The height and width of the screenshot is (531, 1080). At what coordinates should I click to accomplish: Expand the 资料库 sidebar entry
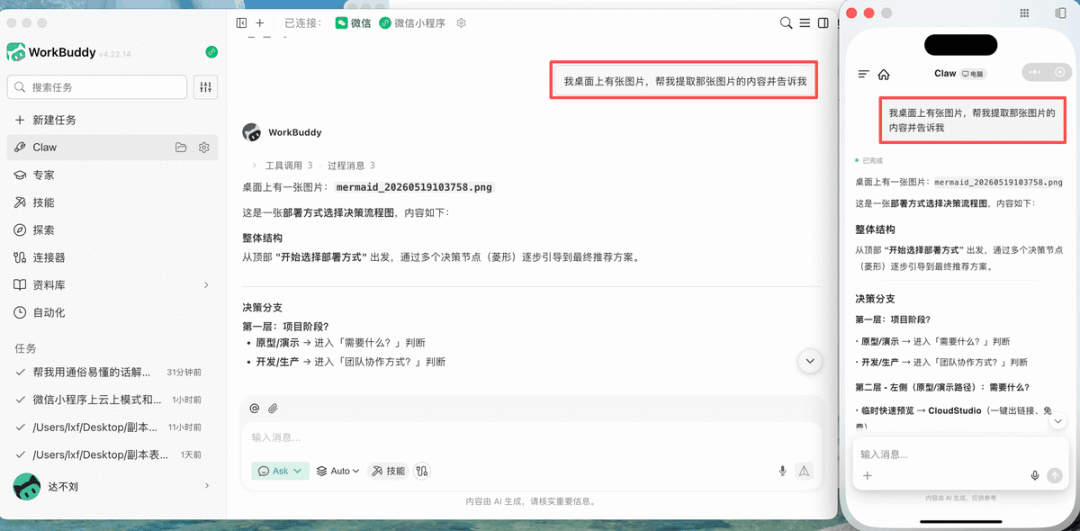pos(112,285)
